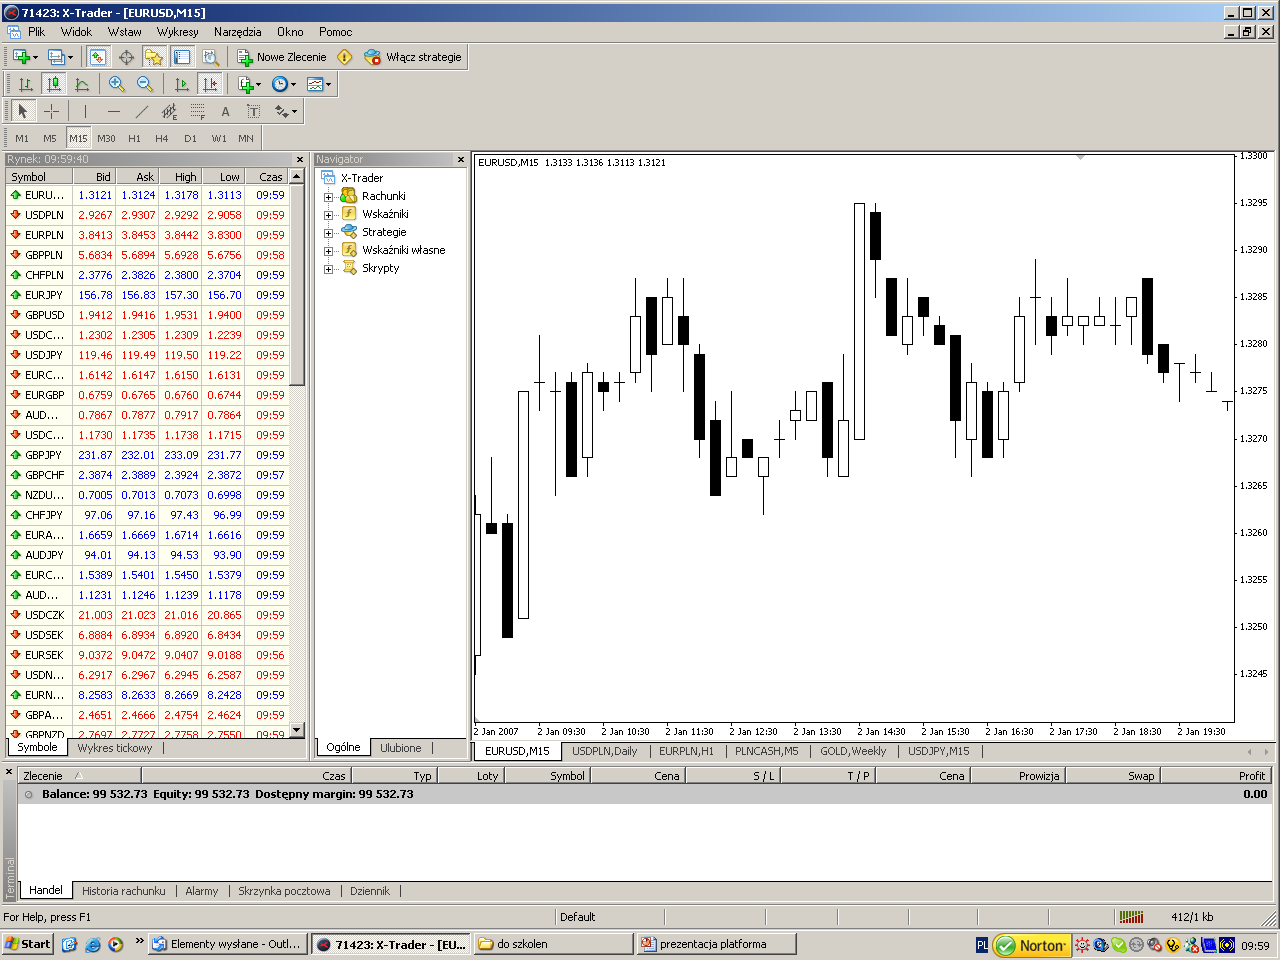Open the Wykresy menu
The width and height of the screenshot is (1280, 960).
(178, 32)
